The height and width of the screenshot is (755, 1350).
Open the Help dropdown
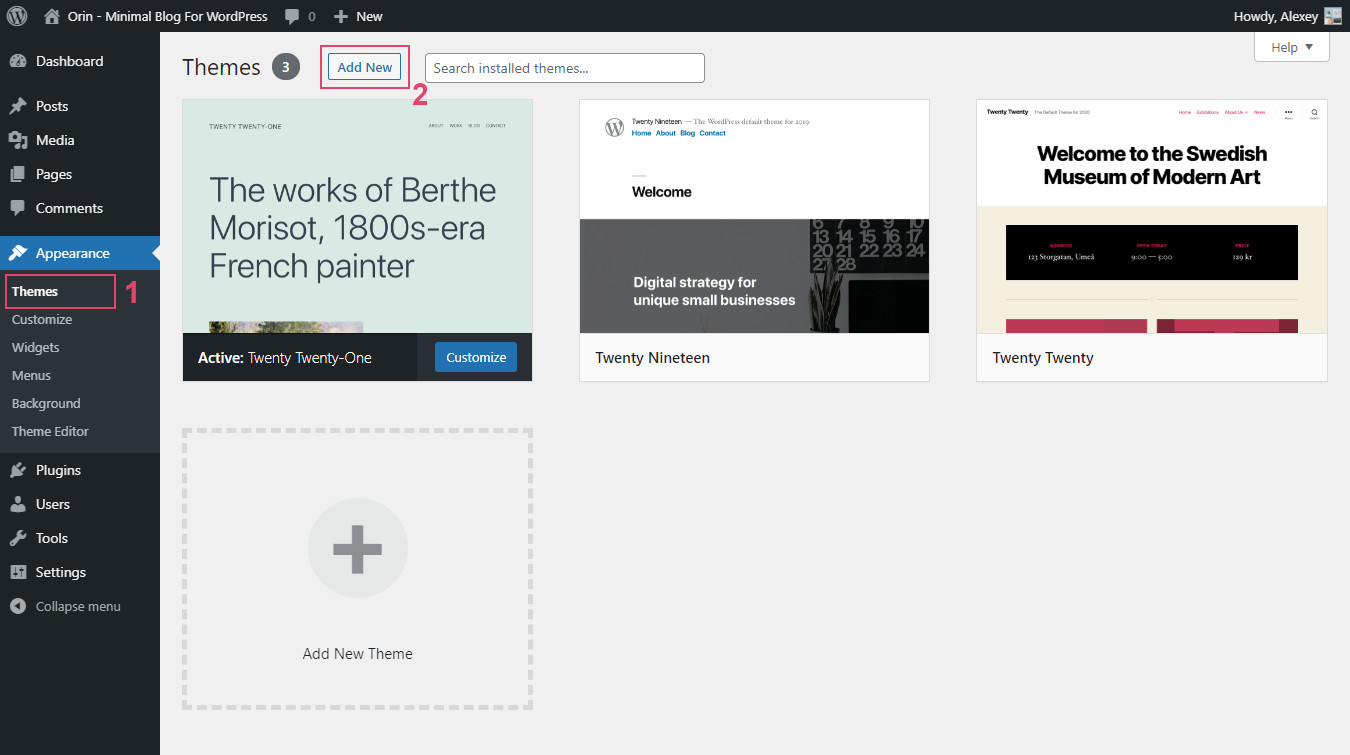coord(1291,46)
